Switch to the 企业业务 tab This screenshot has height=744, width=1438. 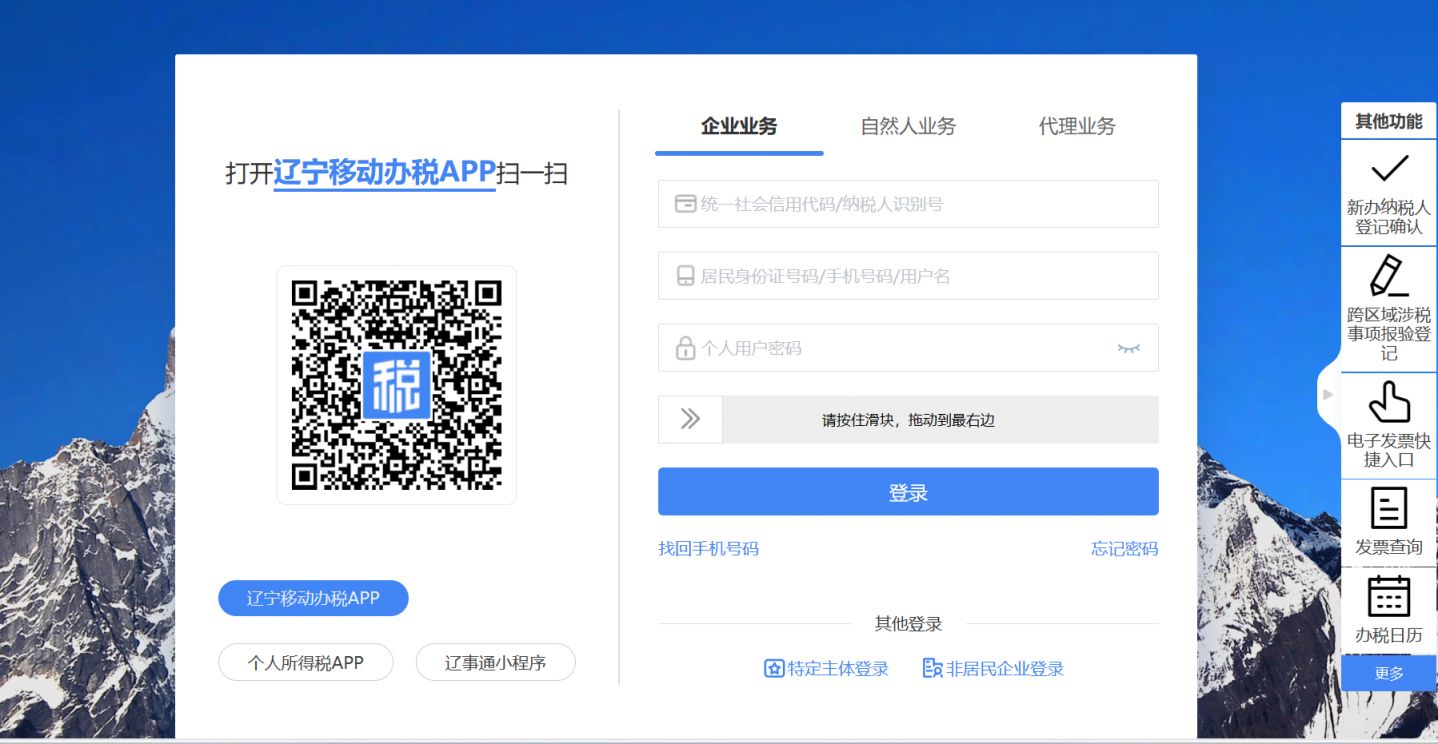coord(739,126)
